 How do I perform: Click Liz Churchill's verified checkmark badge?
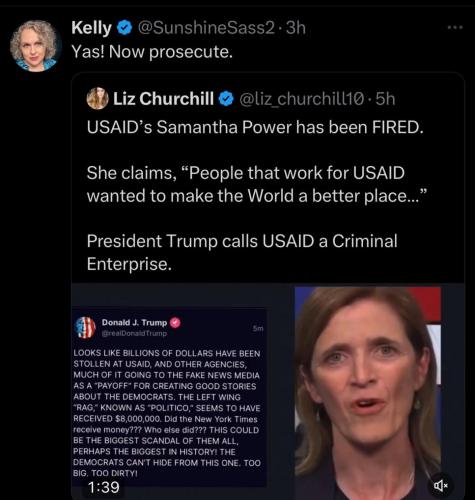(226, 99)
